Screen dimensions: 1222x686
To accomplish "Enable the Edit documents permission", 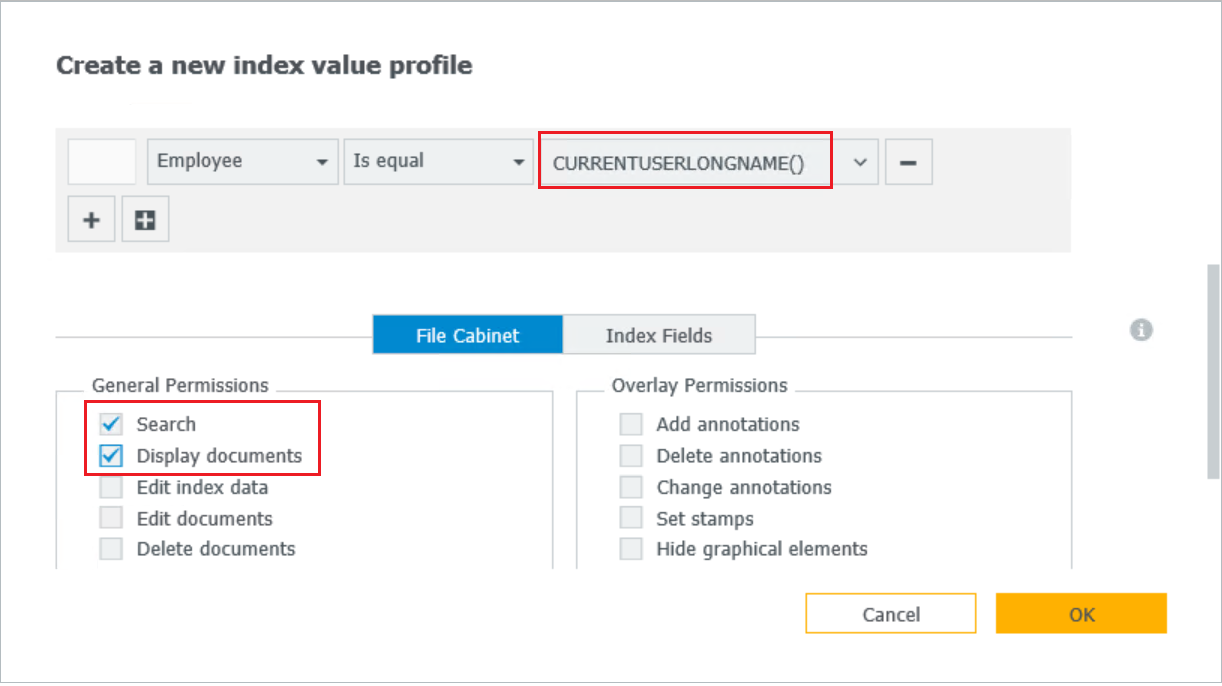I will tap(111, 519).
